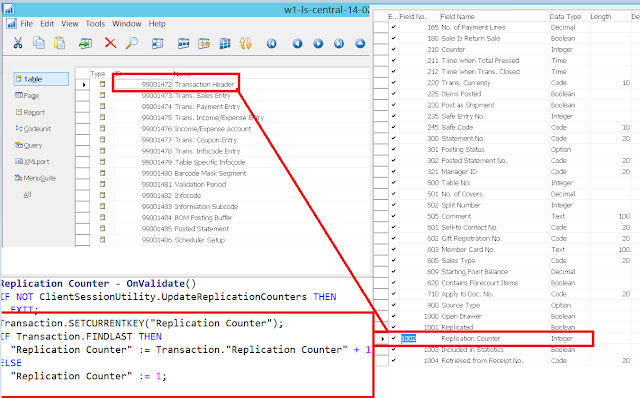
Task: Click the Next record arrow icon
Action: coord(318,43)
